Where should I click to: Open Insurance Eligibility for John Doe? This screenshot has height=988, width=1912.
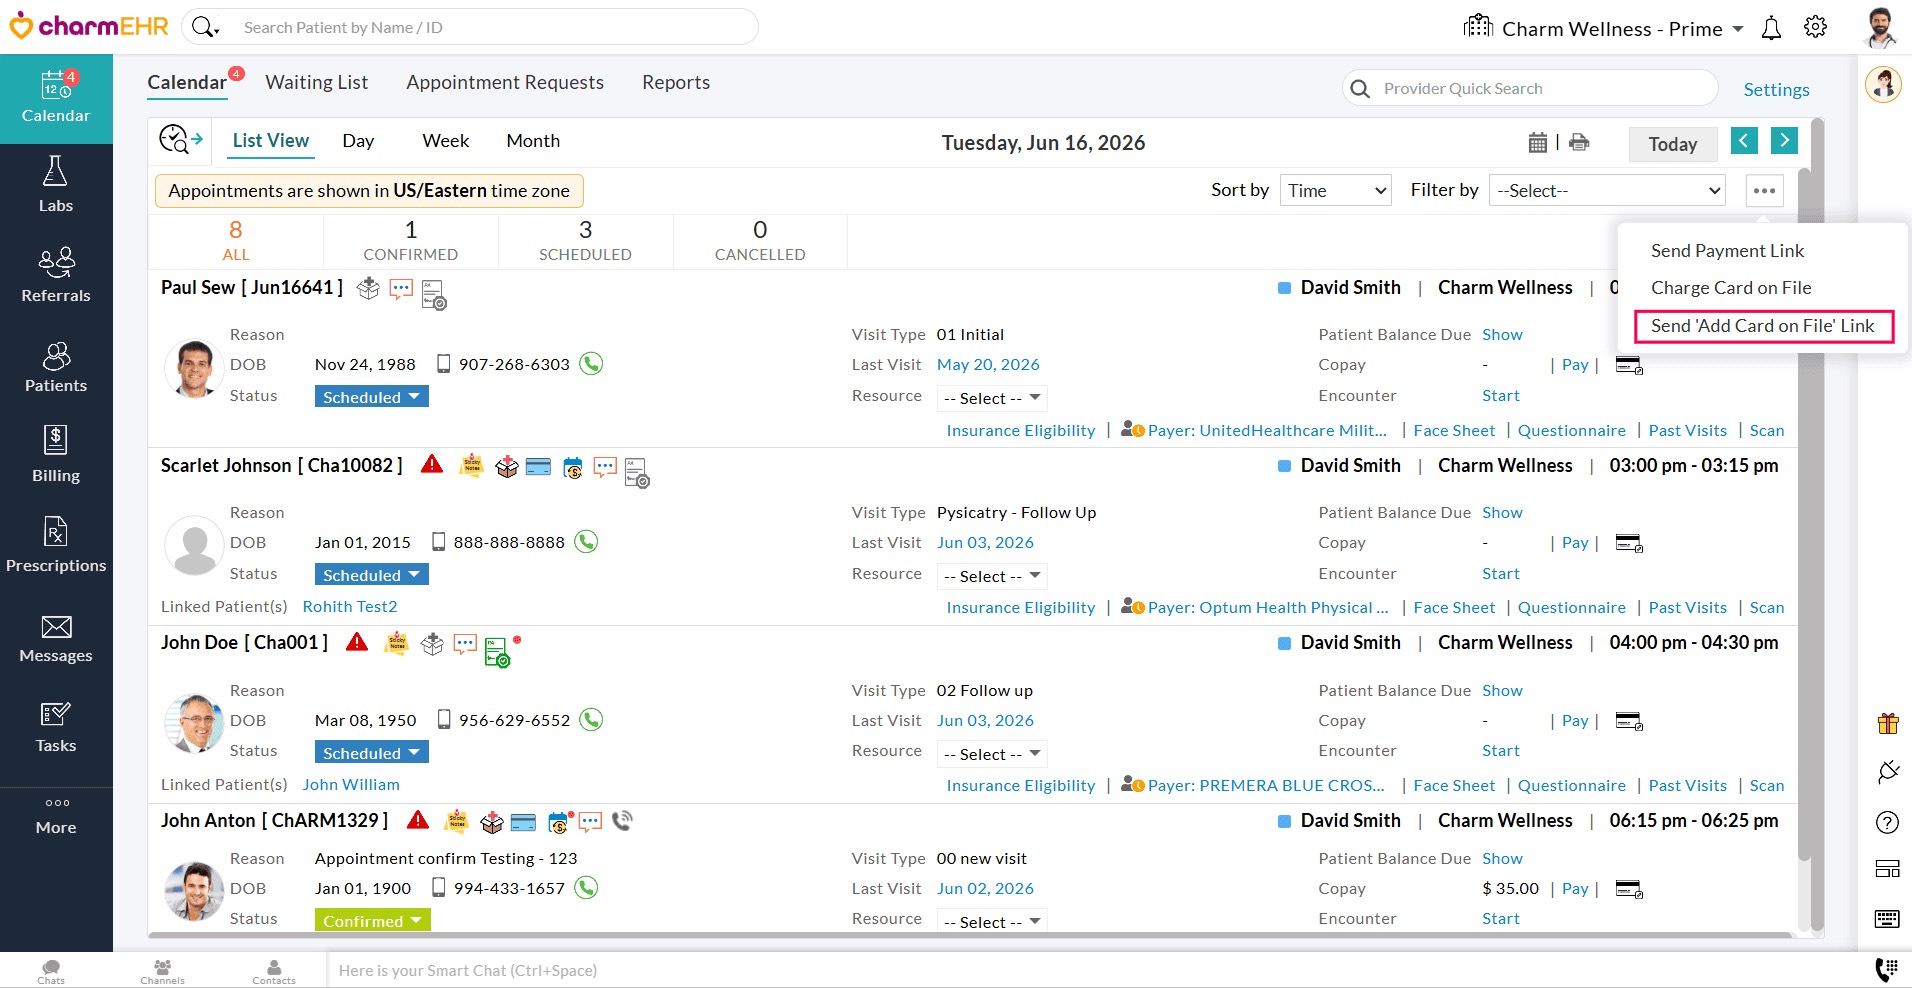click(1021, 786)
